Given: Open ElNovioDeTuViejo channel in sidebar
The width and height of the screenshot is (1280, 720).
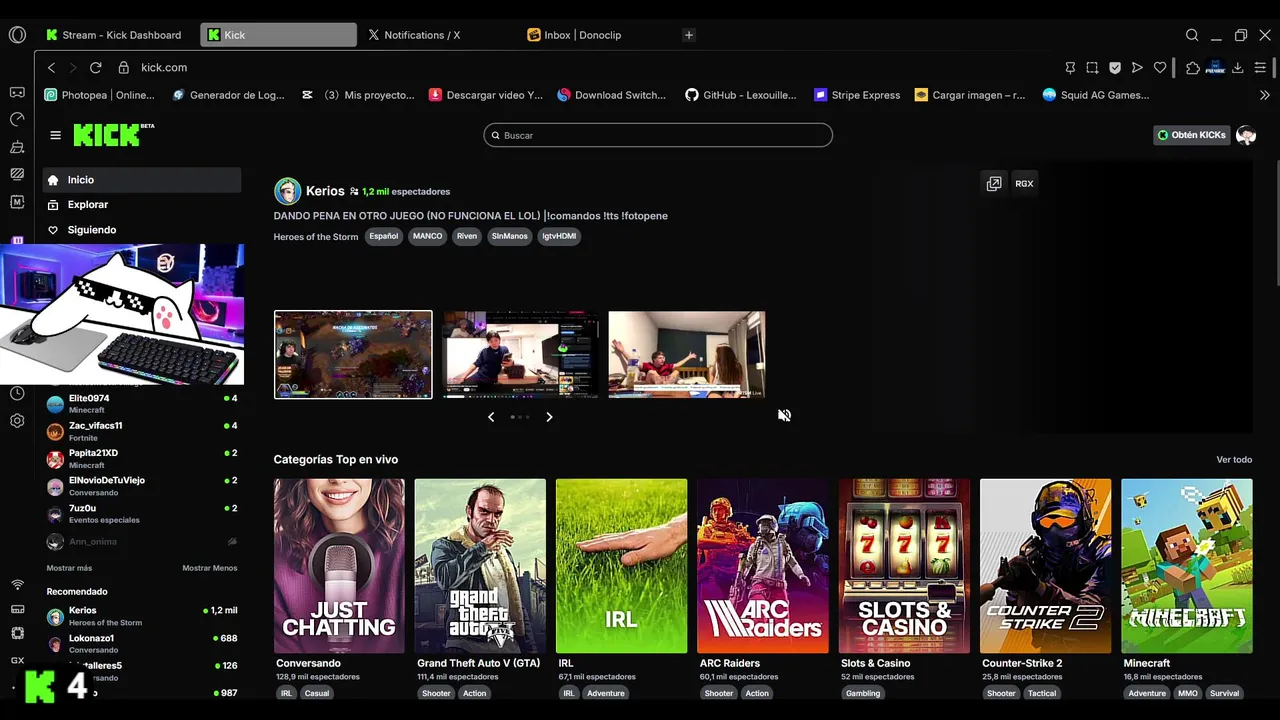Looking at the screenshot, I should click(141, 486).
